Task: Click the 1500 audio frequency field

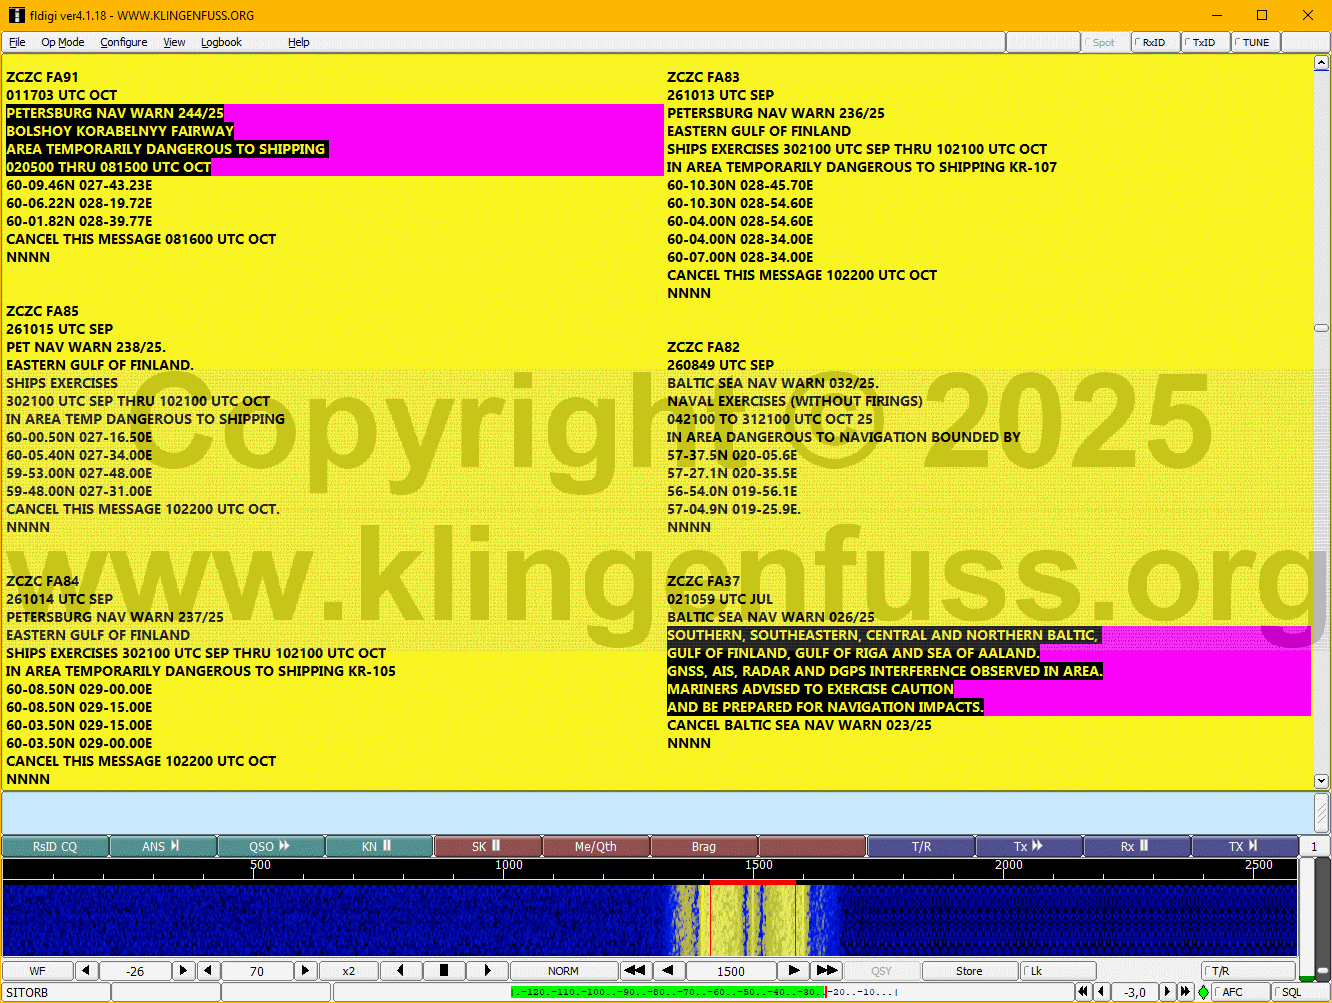Action: point(730,970)
